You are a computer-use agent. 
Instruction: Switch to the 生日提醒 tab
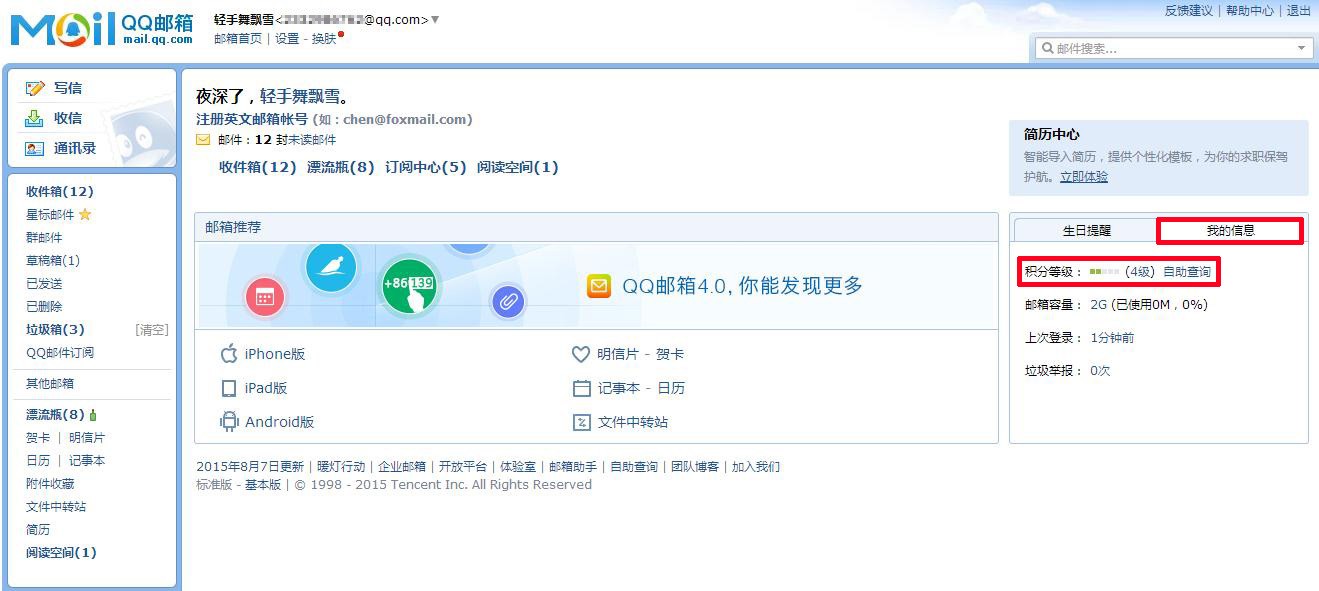(x=1086, y=231)
